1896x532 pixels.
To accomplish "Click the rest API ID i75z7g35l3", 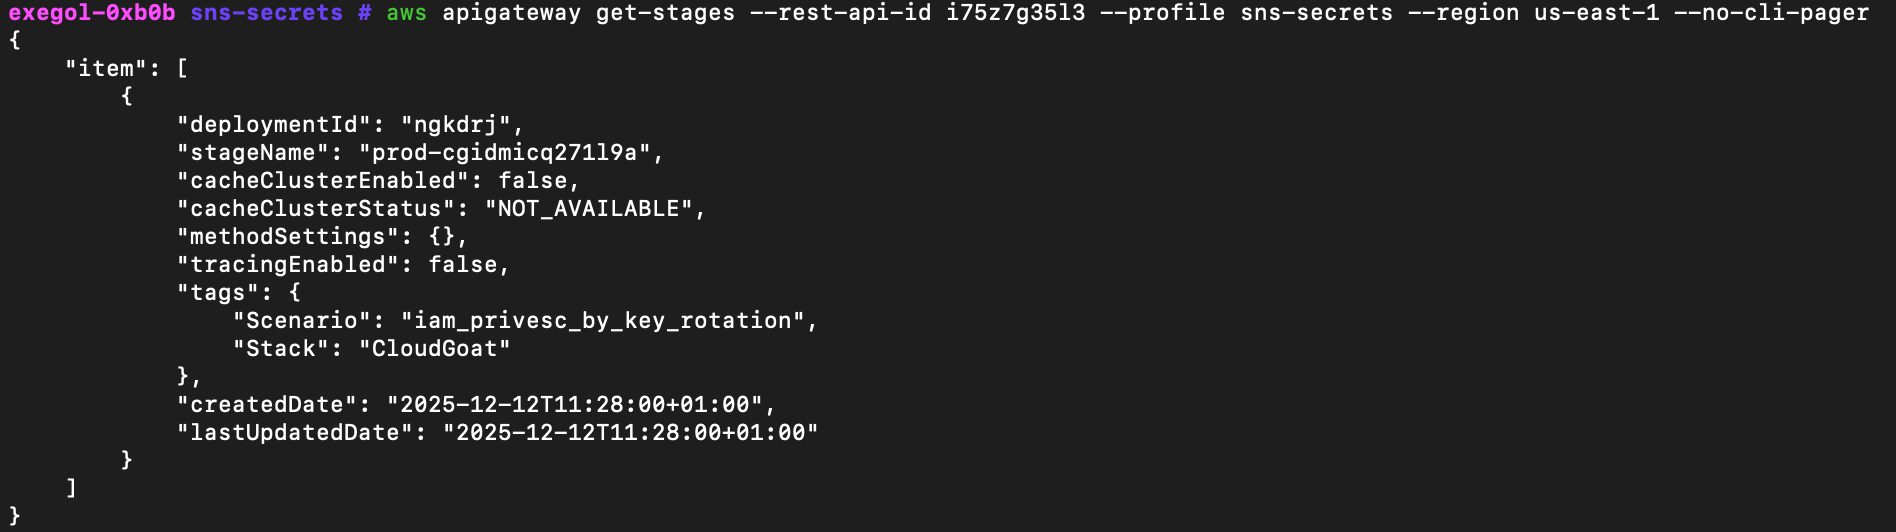I will tap(1015, 13).
